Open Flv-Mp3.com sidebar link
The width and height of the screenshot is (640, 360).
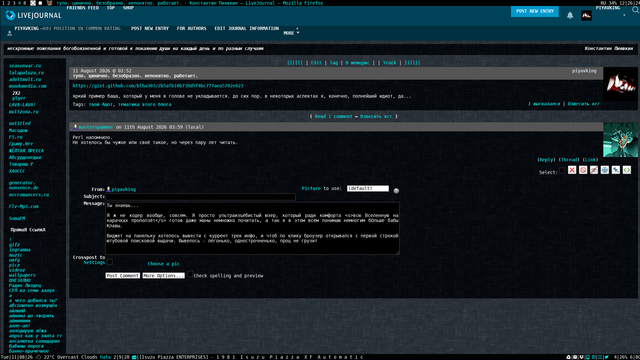pos(24,207)
